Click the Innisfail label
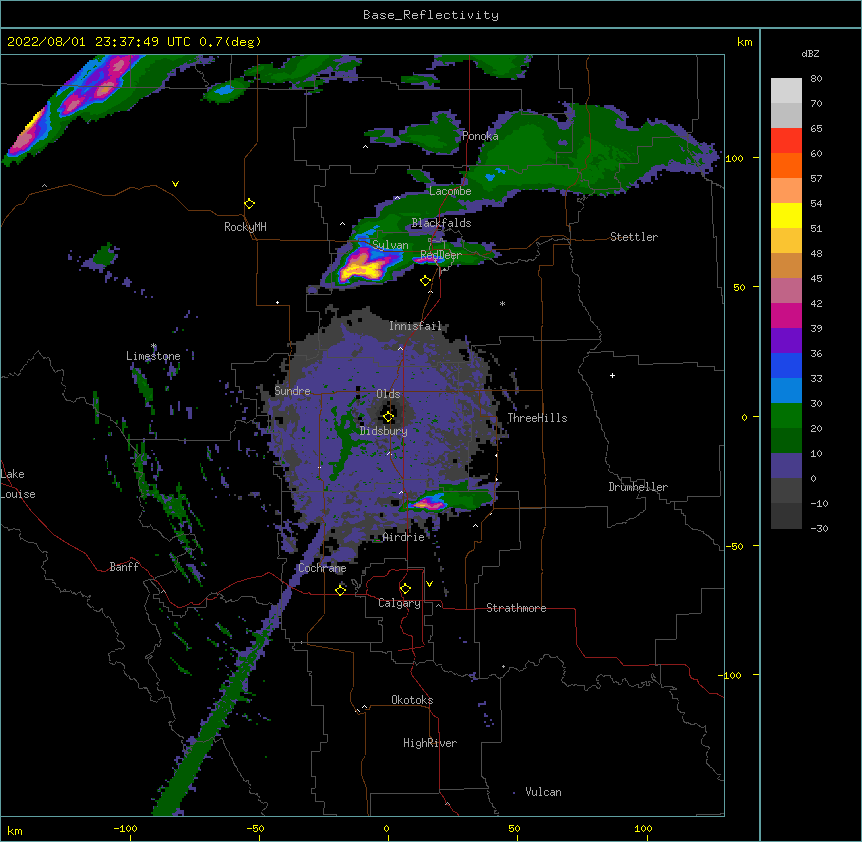 [415, 326]
